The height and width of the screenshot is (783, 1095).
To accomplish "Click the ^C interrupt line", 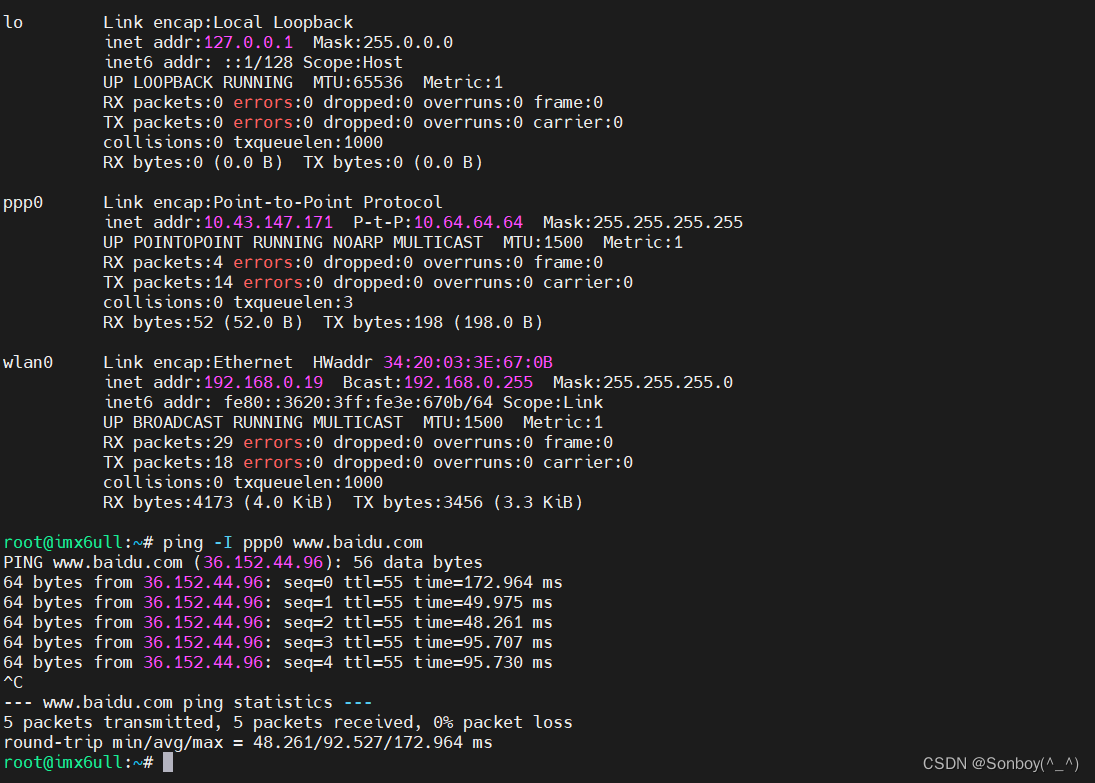I will pyautogui.click(x=13, y=682).
